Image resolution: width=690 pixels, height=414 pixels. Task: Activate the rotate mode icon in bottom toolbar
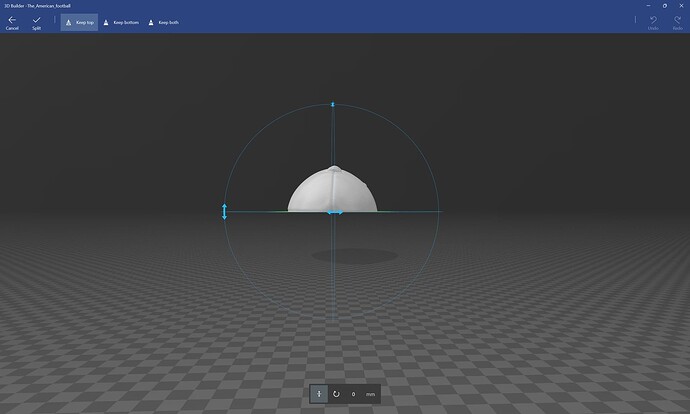click(336, 394)
